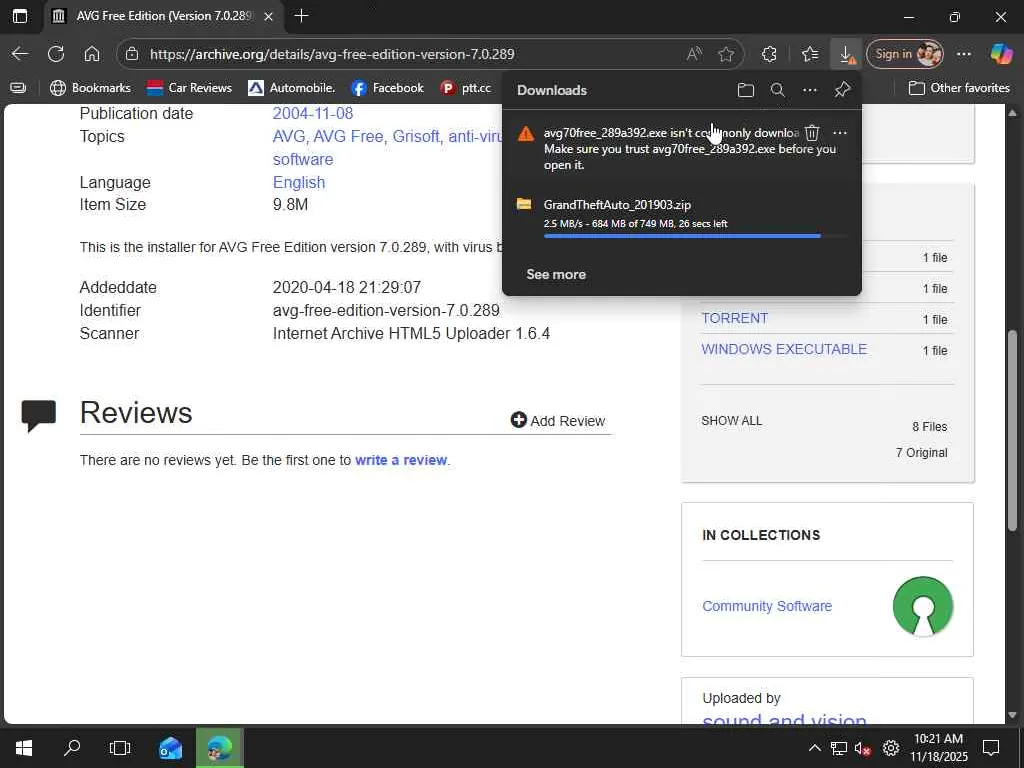Open the Windows Start menu

24,748
